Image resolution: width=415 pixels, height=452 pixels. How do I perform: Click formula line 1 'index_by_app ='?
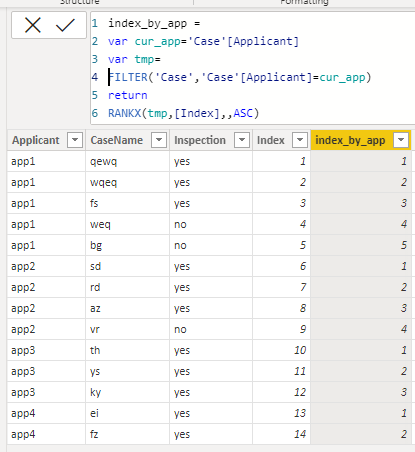pyautogui.click(x=154, y=23)
